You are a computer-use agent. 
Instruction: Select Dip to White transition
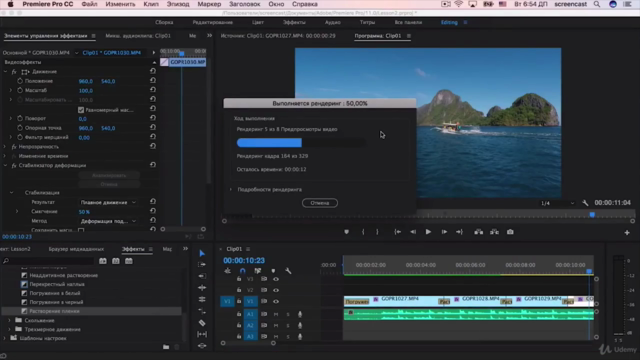point(55,293)
